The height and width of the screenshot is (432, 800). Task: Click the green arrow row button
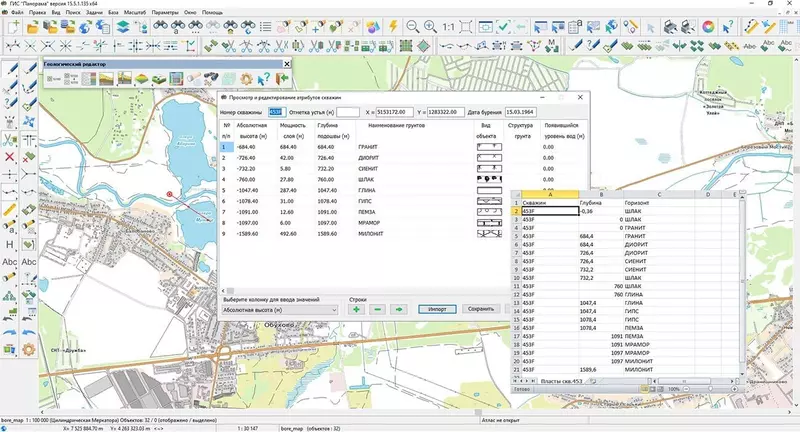pos(398,309)
